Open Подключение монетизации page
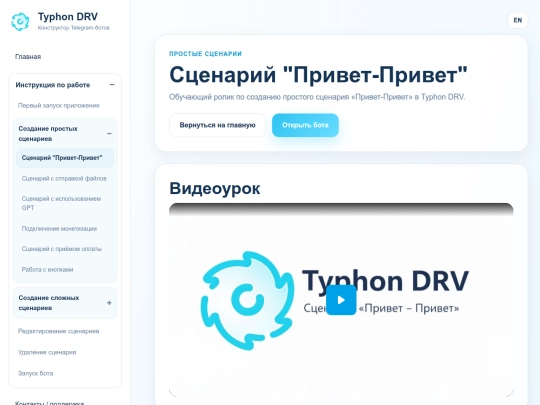The image size is (540, 405). tap(59, 229)
